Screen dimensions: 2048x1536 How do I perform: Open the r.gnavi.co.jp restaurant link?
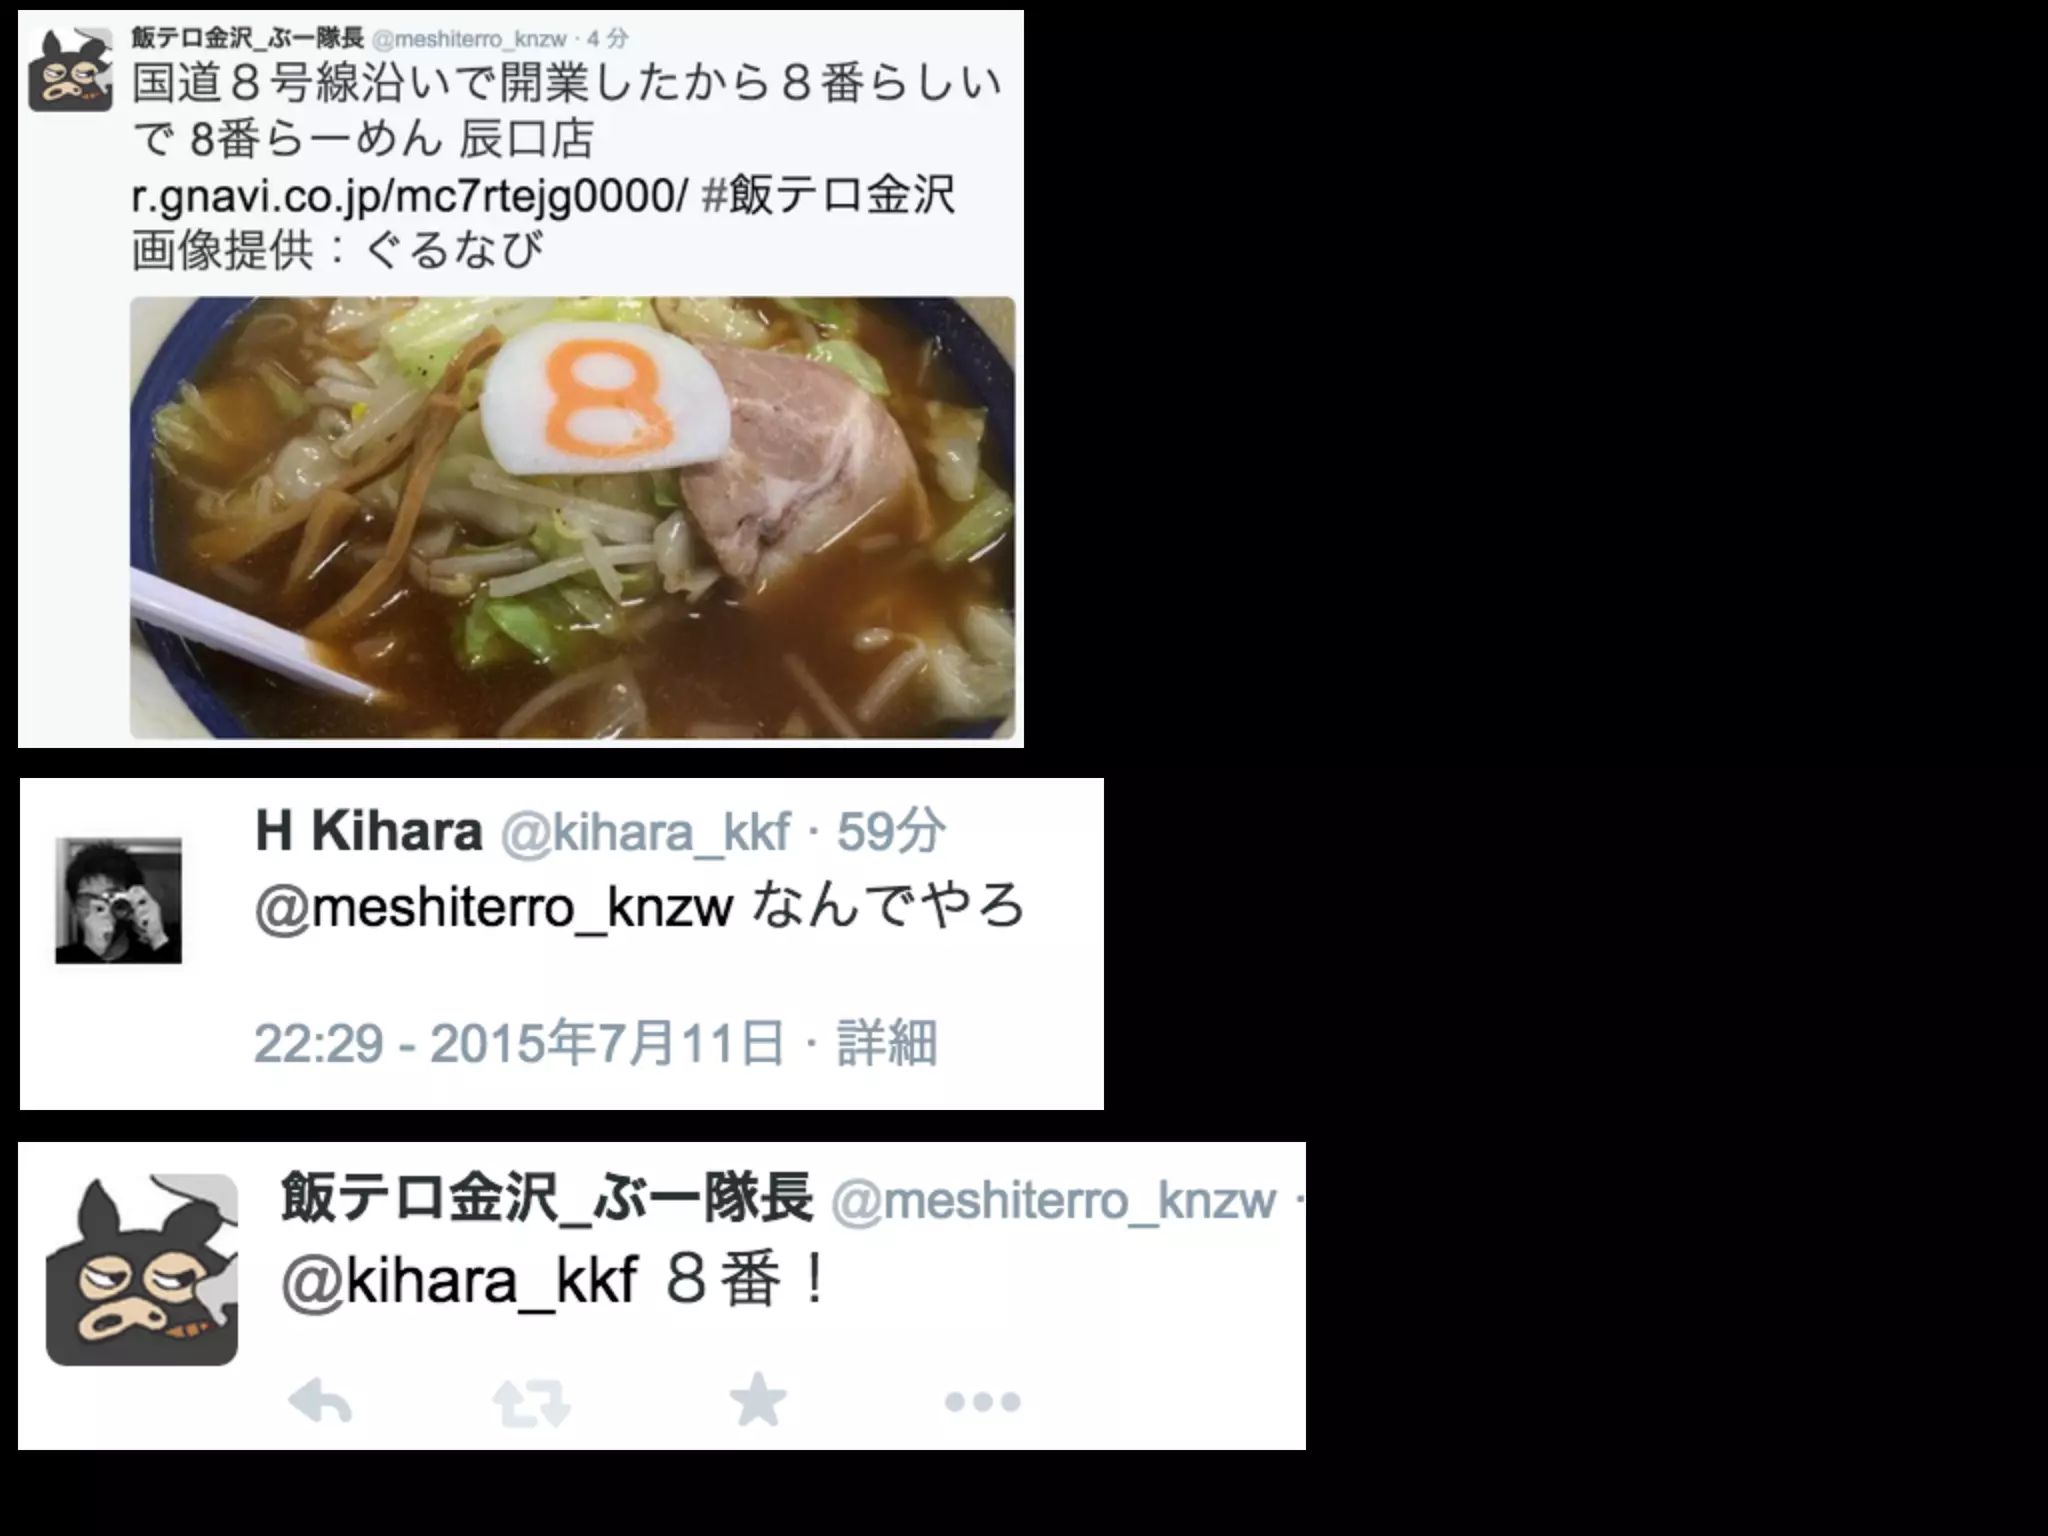tap(409, 195)
